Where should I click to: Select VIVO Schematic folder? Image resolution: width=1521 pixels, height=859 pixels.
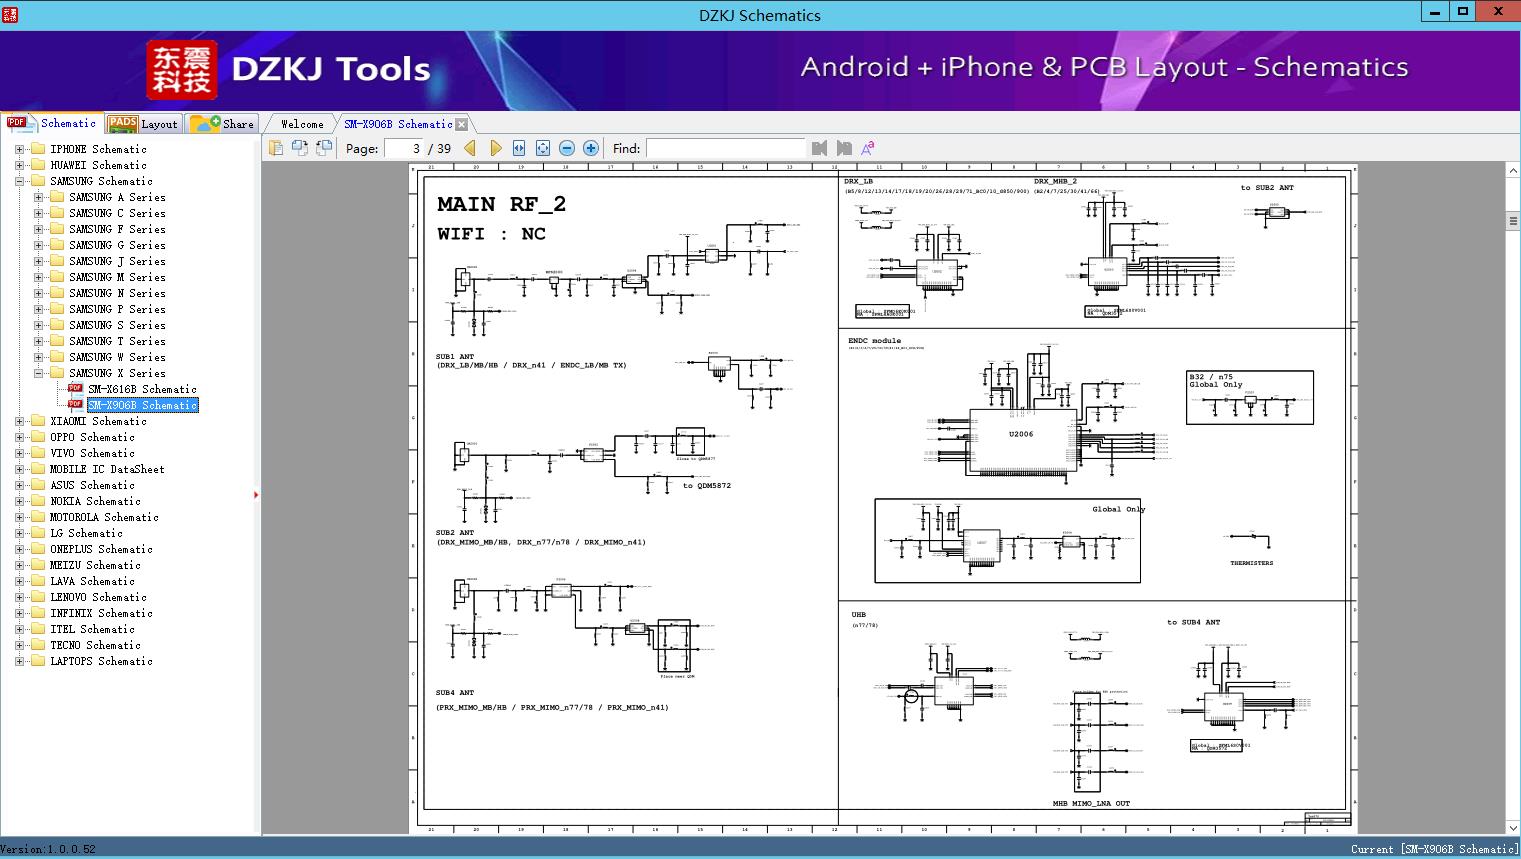pos(92,453)
